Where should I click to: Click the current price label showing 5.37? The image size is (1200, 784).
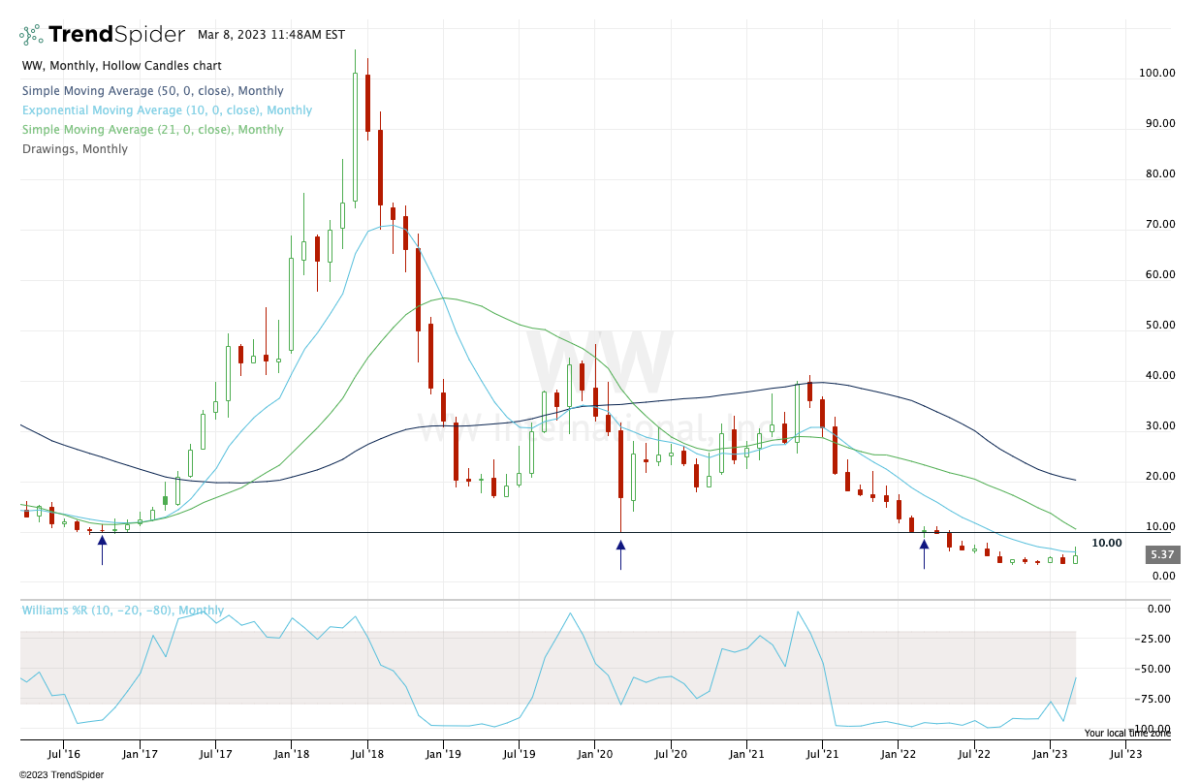(1163, 554)
